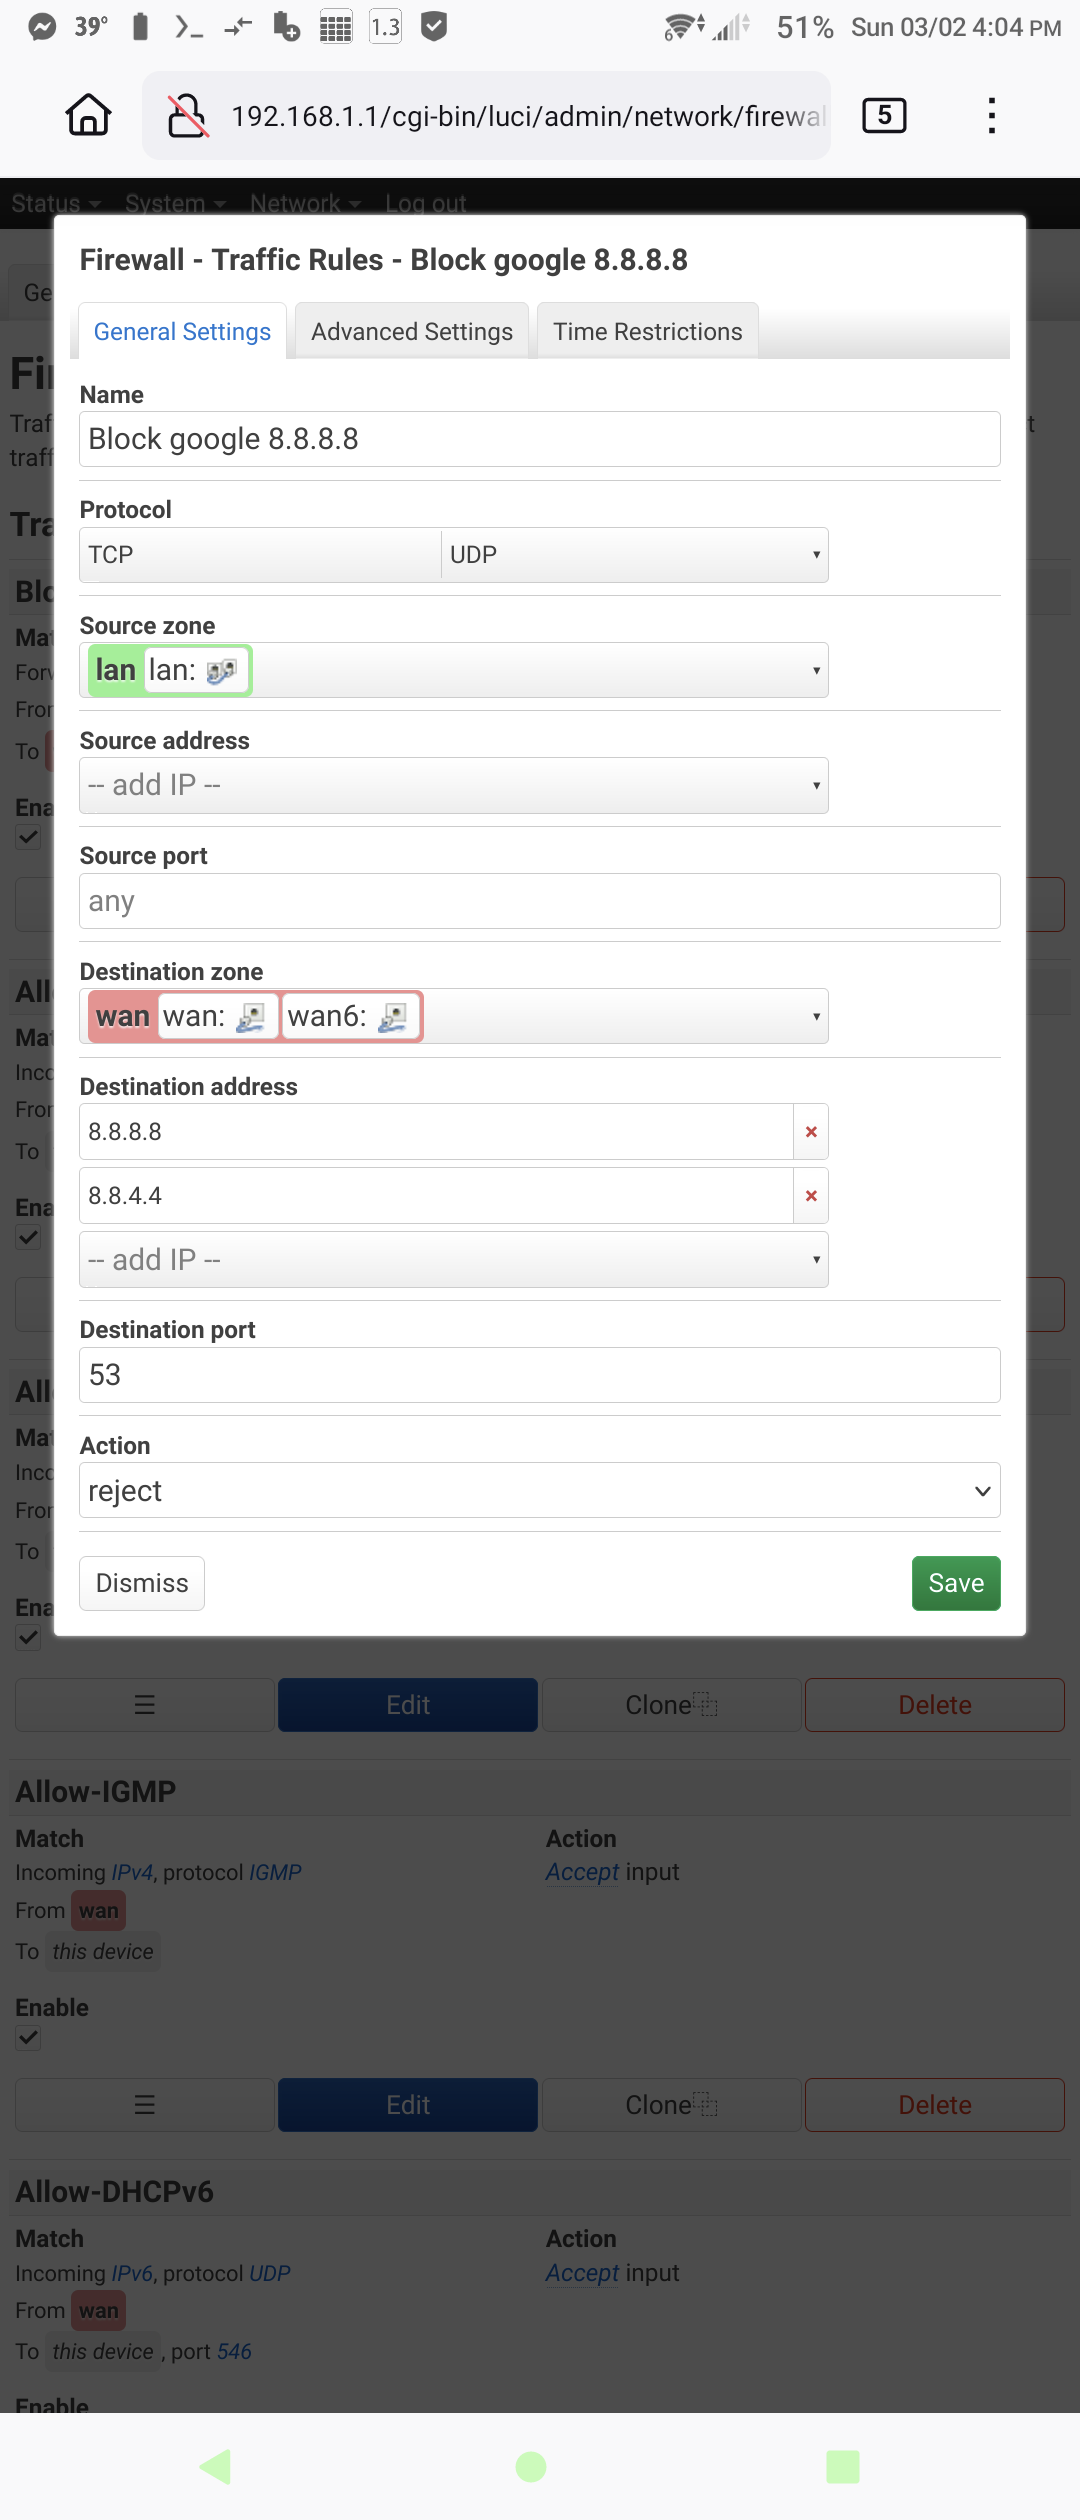The height and width of the screenshot is (2520, 1080).
Task: Switch to the Time Restrictions tab
Action: [x=648, y=331]
